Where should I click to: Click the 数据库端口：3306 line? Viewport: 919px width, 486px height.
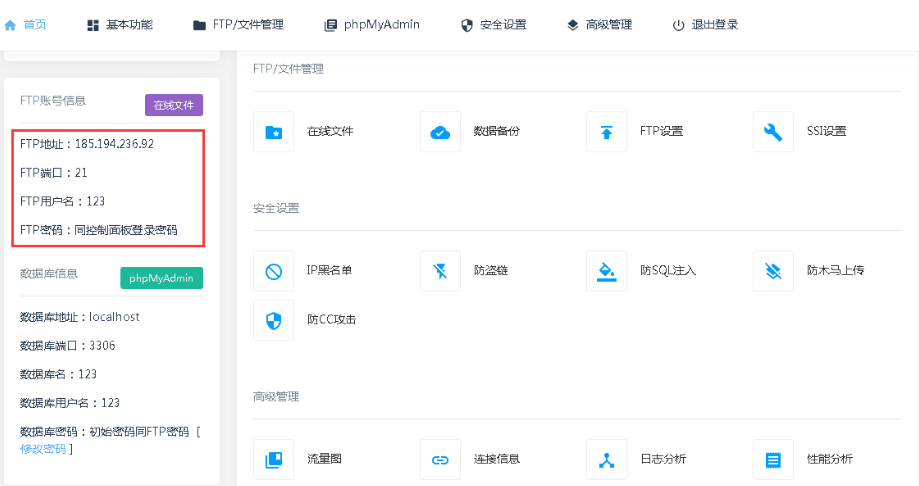pos(67,345)
